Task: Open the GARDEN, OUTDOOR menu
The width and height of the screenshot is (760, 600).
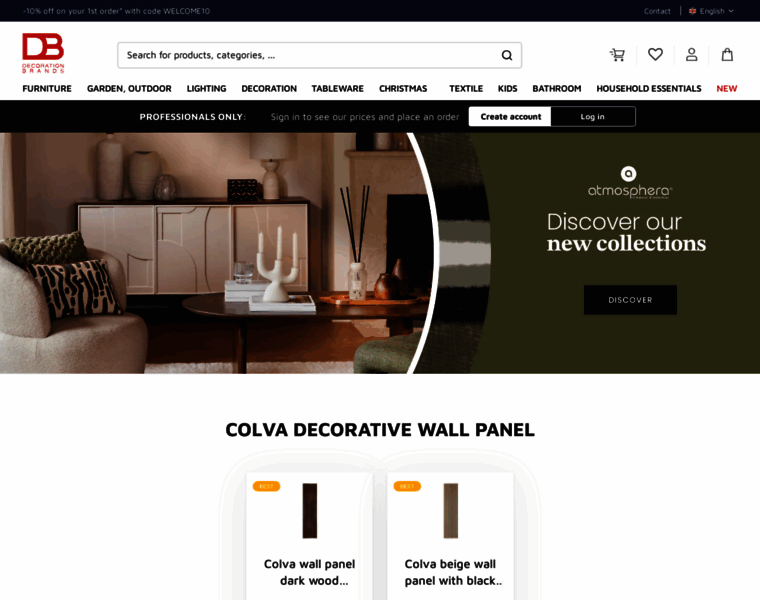Action: [129, 89]
